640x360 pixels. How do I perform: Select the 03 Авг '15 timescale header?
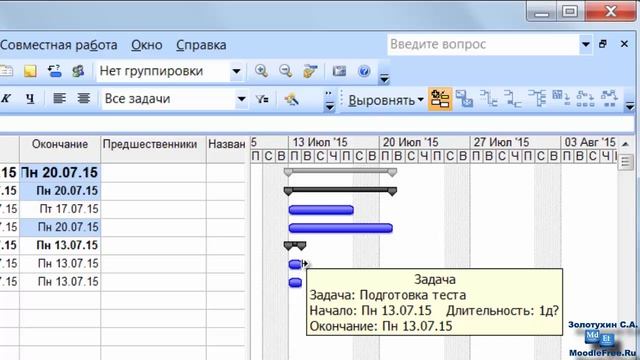pyautogui.click(x=589, y=142)
